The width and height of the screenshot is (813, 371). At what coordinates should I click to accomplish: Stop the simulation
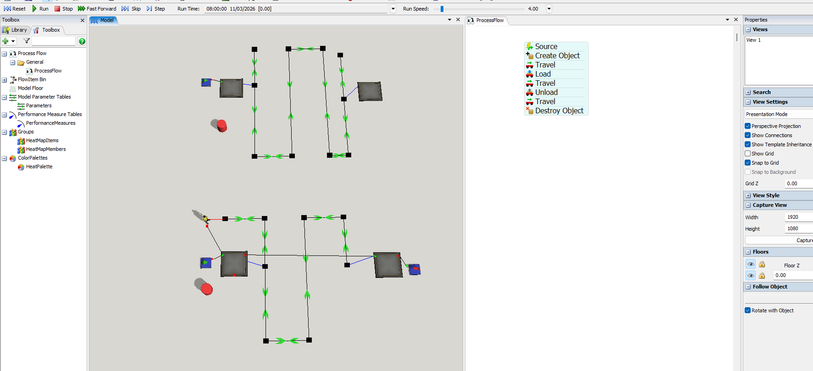tap(64, 9)
